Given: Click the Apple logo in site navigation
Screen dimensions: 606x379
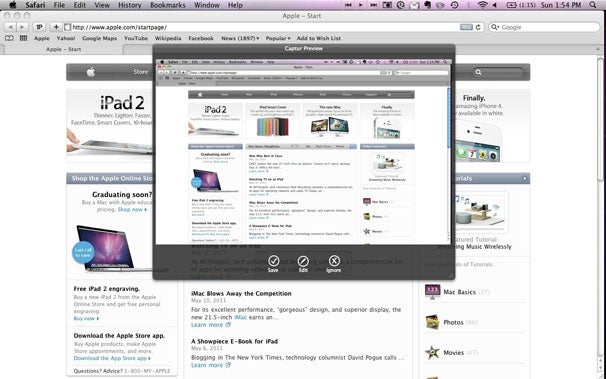Looking at the screenshot, I should click(x=91, y=72).
